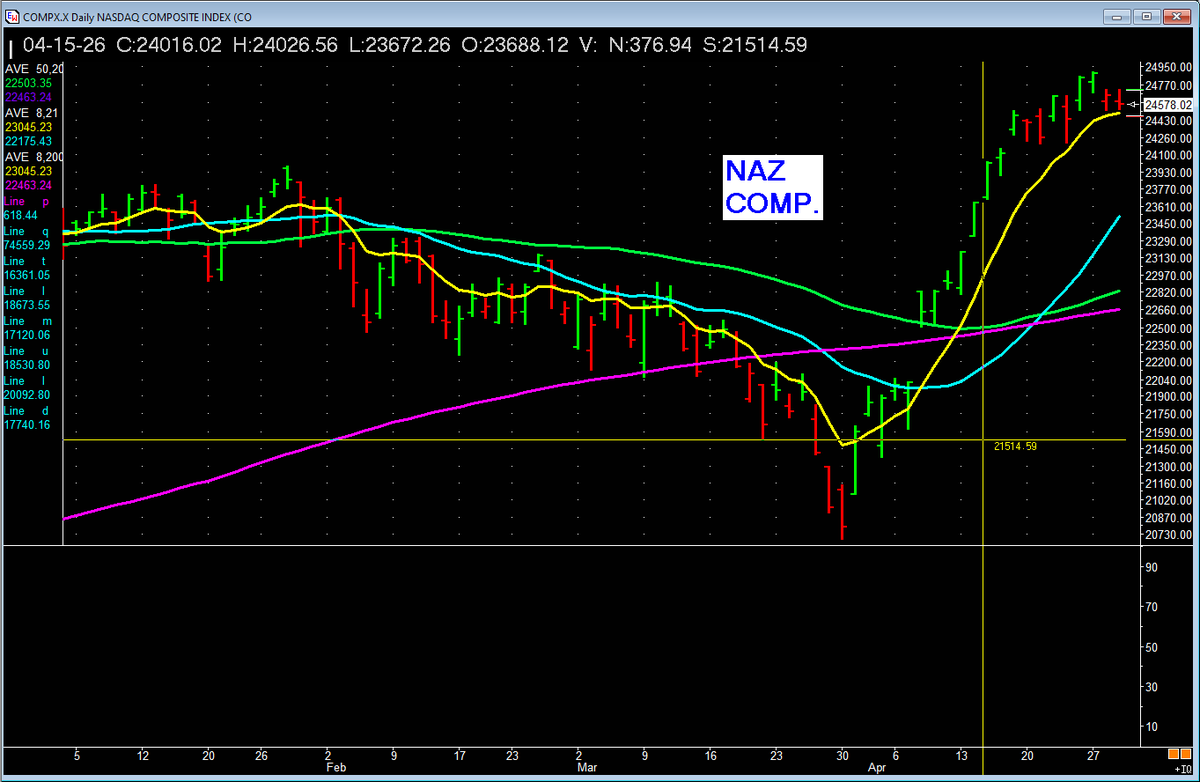Select the Line u study label
Screen dimensions: 1200x782
(x=27, y=351)
